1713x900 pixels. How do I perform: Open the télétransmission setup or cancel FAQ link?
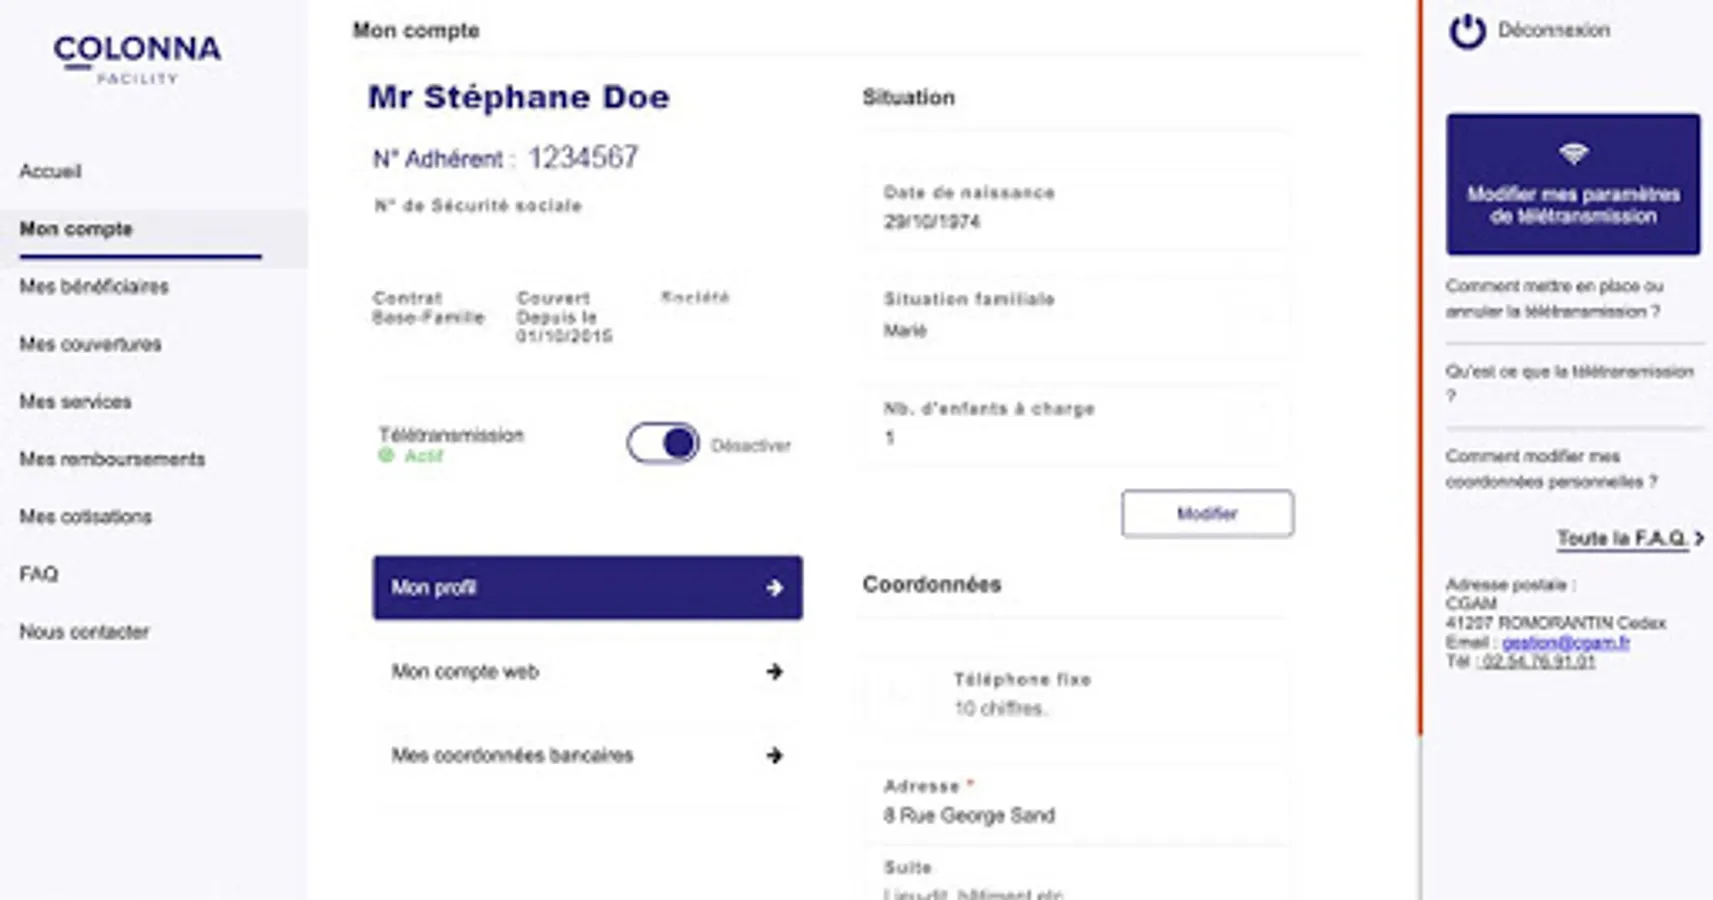(1554, 298)
